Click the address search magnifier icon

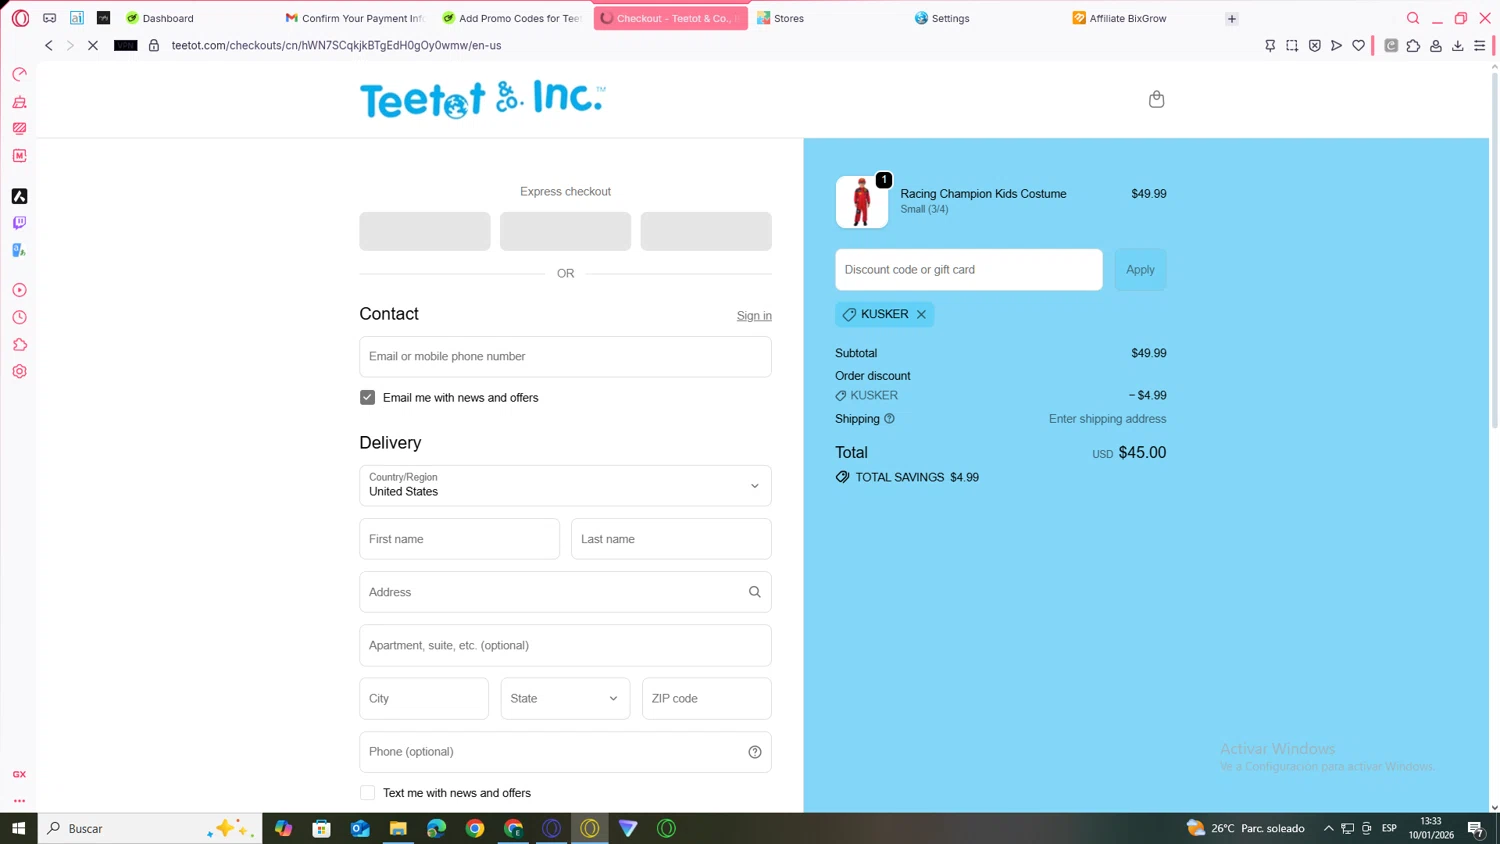pos(755,592)
